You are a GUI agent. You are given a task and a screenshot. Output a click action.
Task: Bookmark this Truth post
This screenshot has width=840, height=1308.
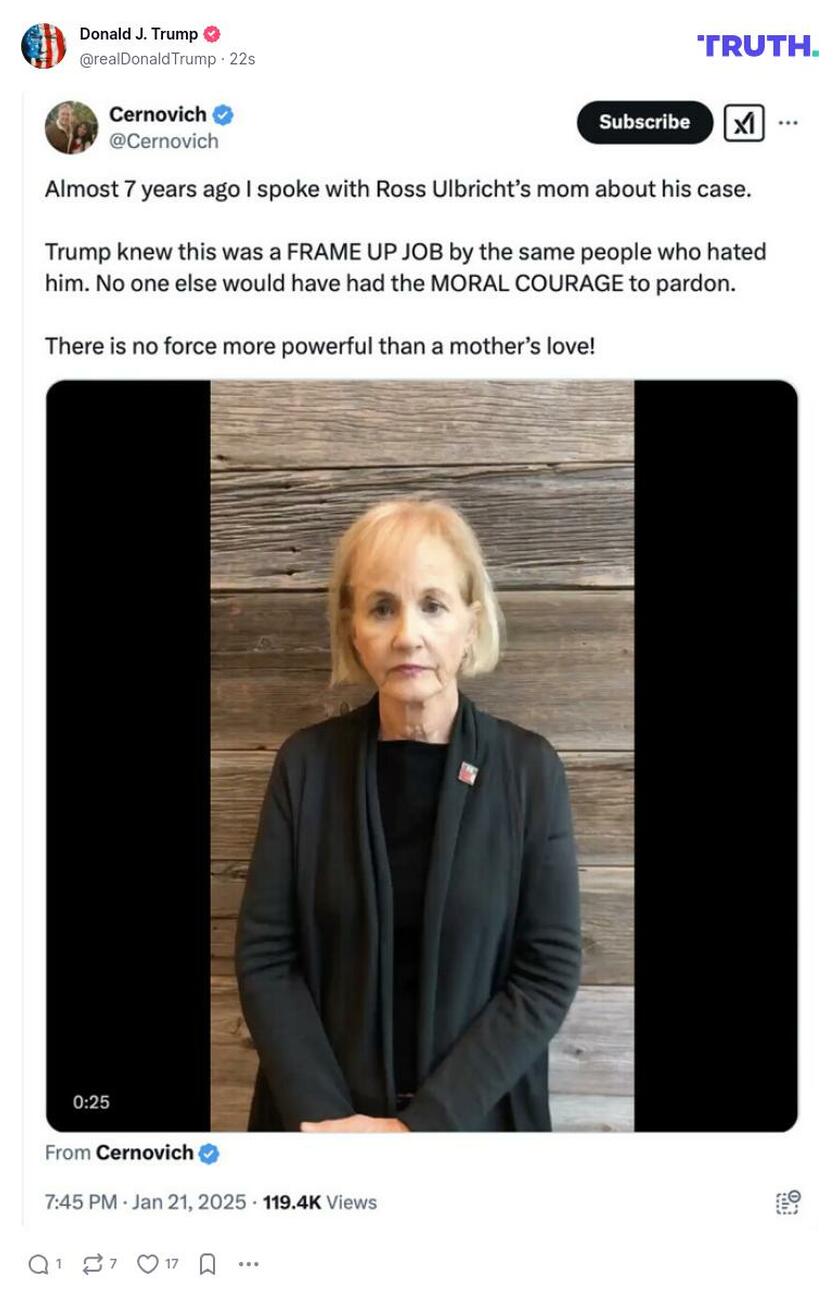click(207, 1265)
